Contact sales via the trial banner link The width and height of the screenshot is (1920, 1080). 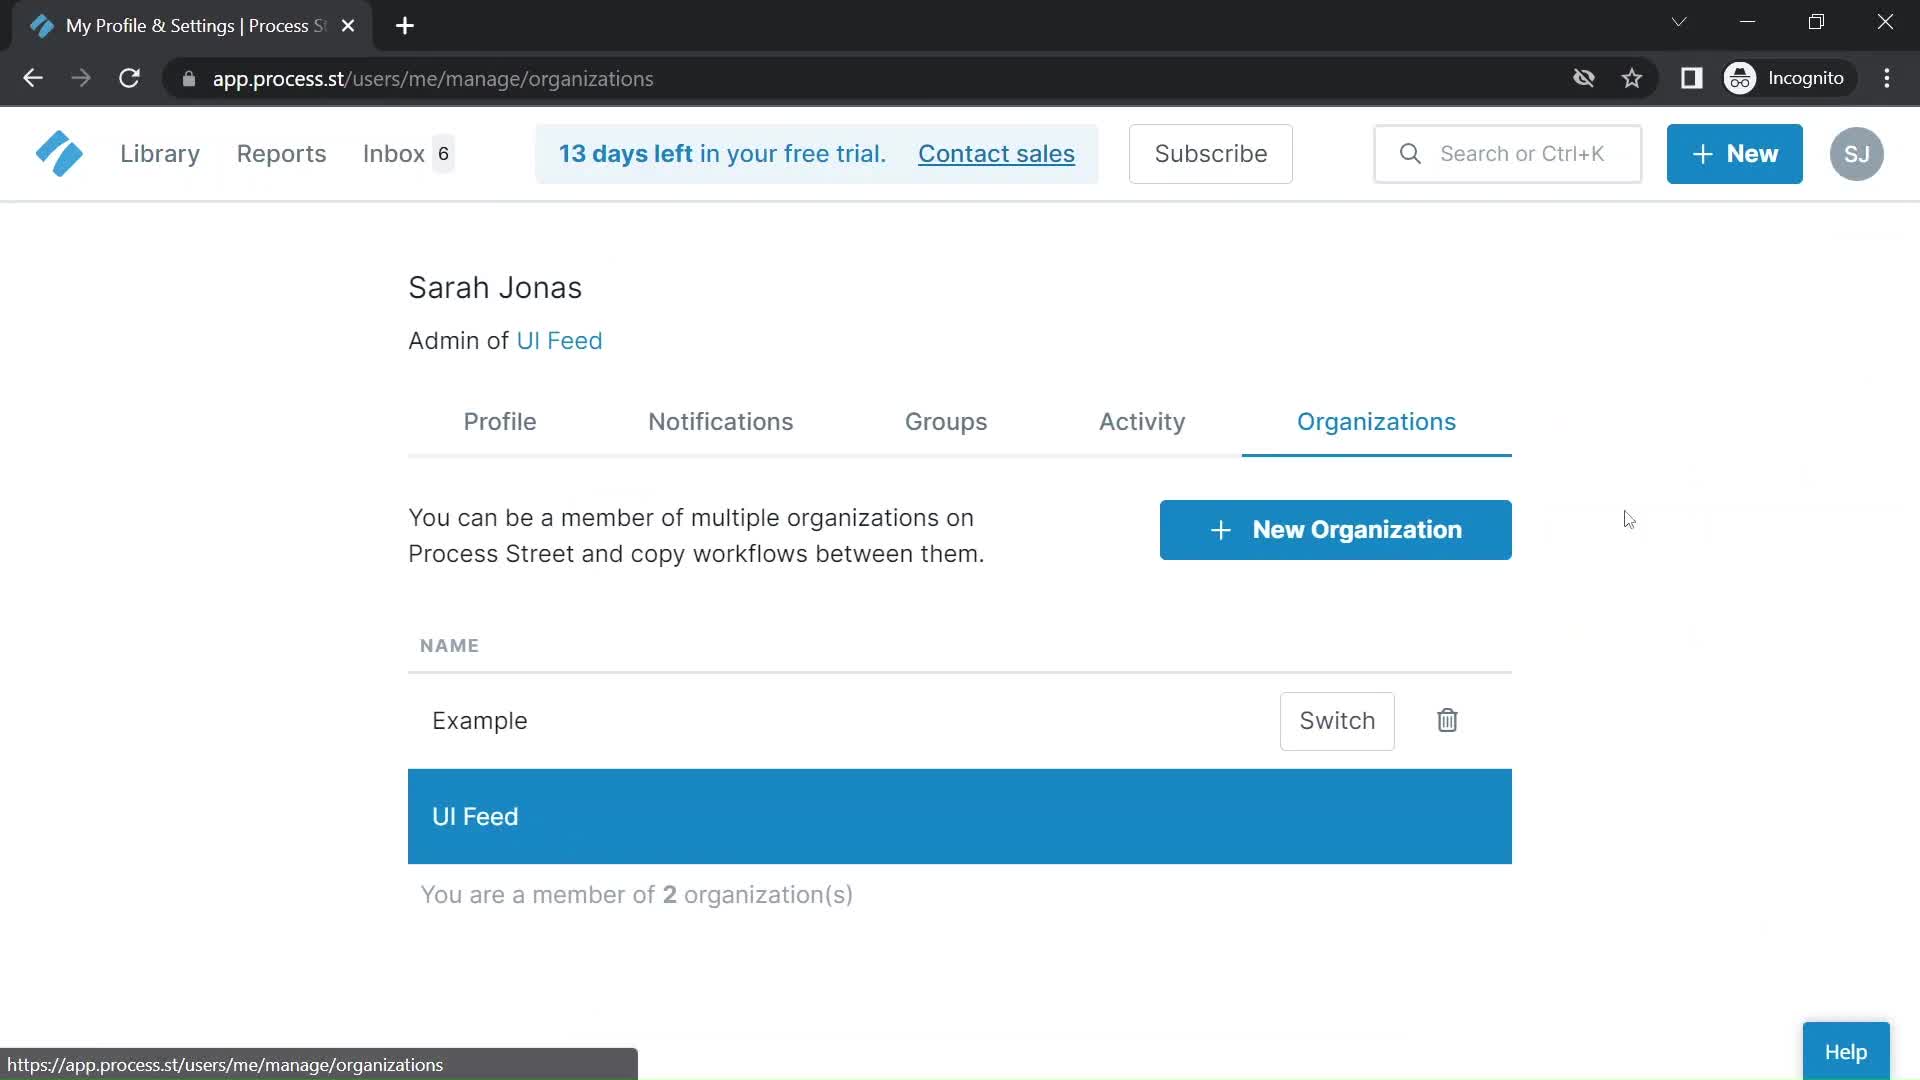pyautogui.click(x=997, y=154)
